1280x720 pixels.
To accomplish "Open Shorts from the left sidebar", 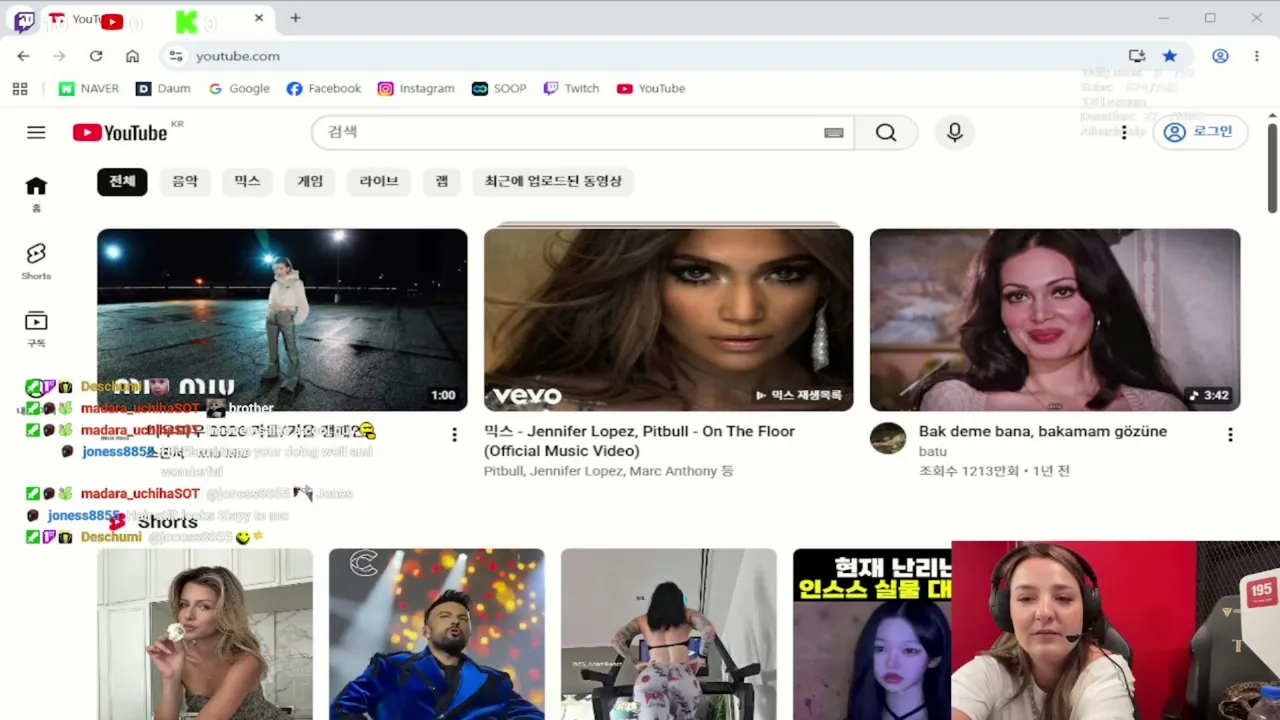I will pos(36,261).
